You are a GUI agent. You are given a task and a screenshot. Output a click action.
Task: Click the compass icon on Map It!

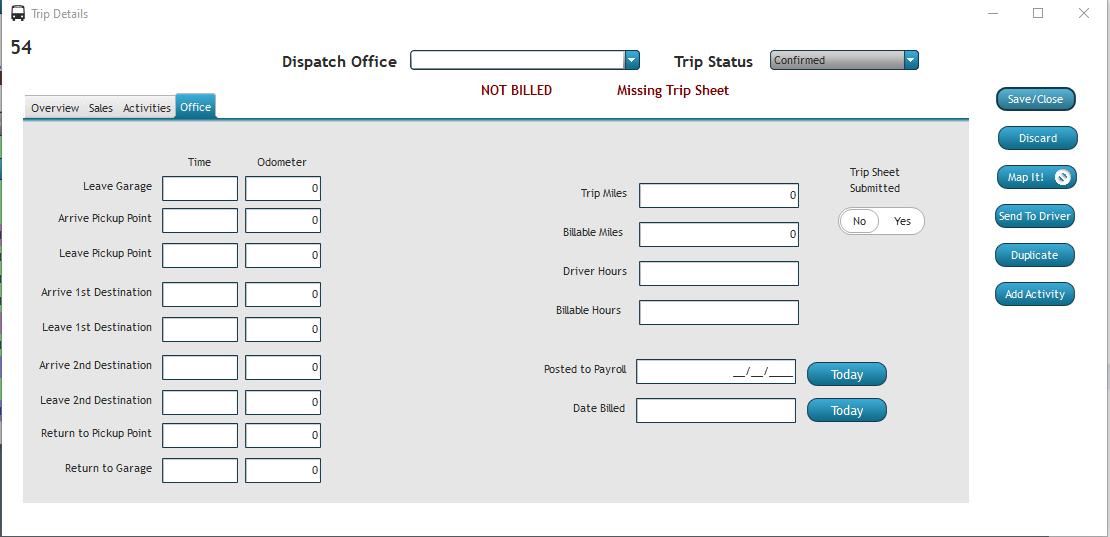click(1063, 177)
